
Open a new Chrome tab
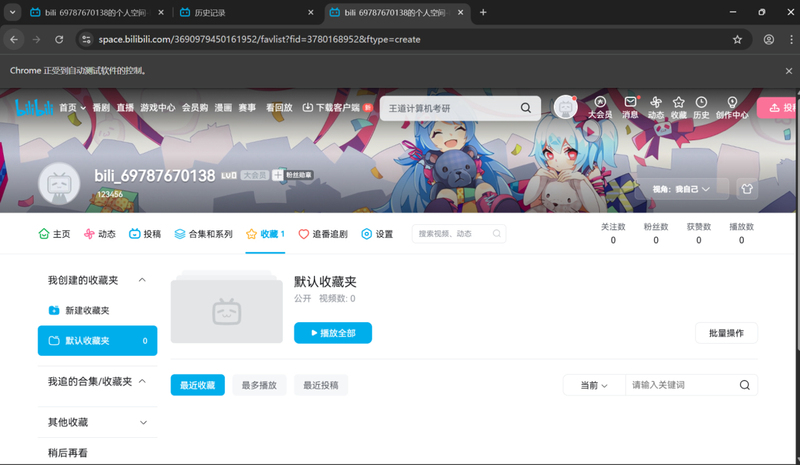[483, 12]
